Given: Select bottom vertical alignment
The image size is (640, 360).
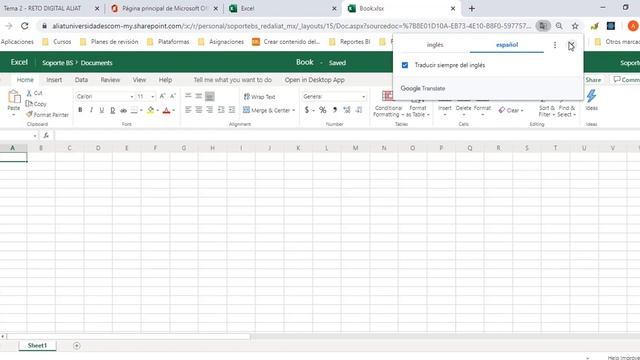Looking at the screenshot, I should (209, 96).
